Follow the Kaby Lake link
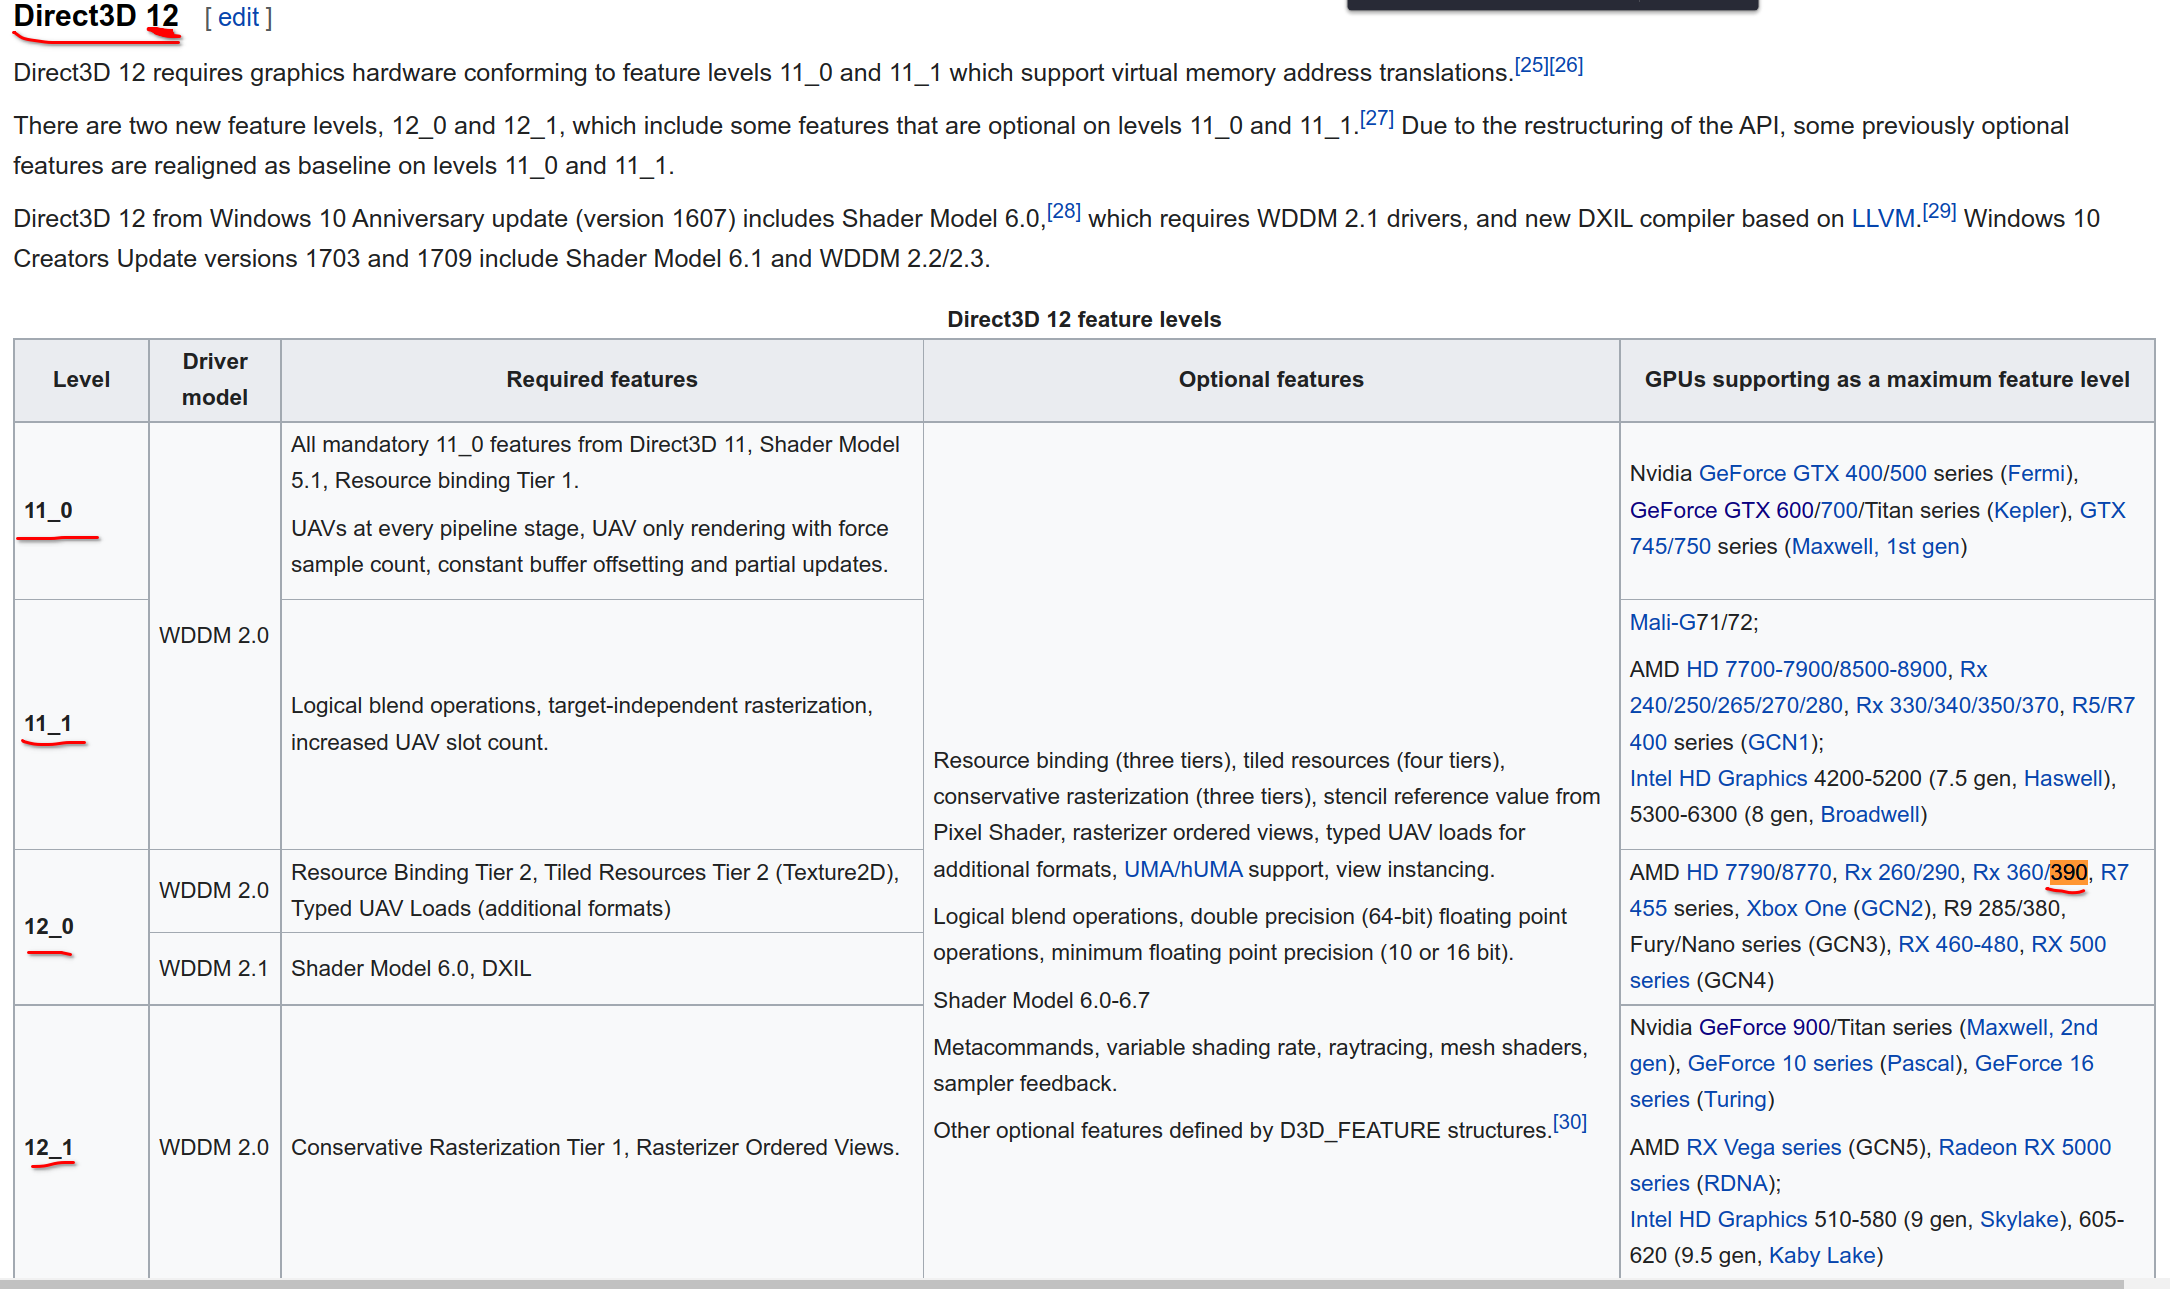2170x1289 pixels. pos(1822,1255)
